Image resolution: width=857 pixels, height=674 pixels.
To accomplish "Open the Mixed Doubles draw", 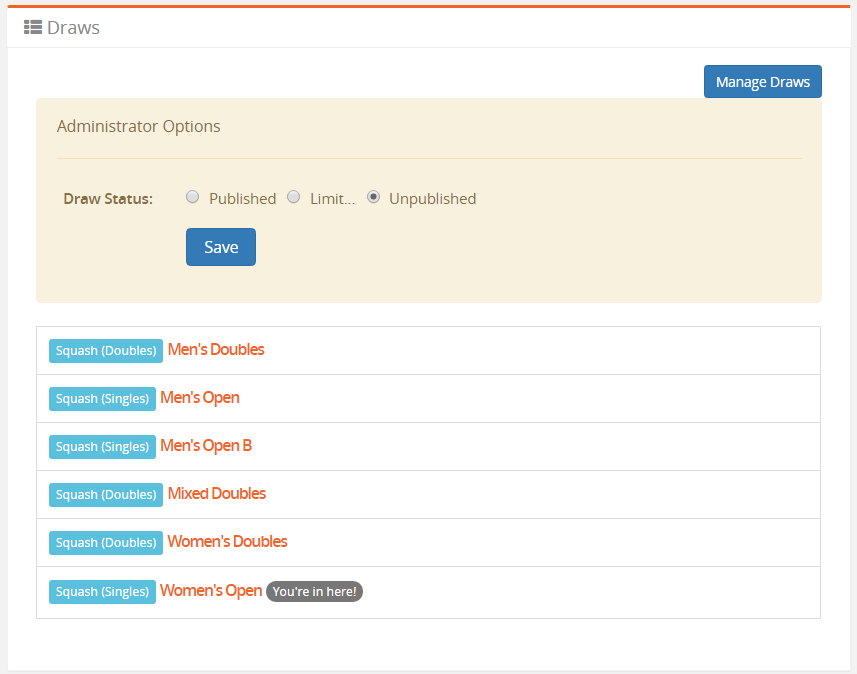I will coord(217,494).
